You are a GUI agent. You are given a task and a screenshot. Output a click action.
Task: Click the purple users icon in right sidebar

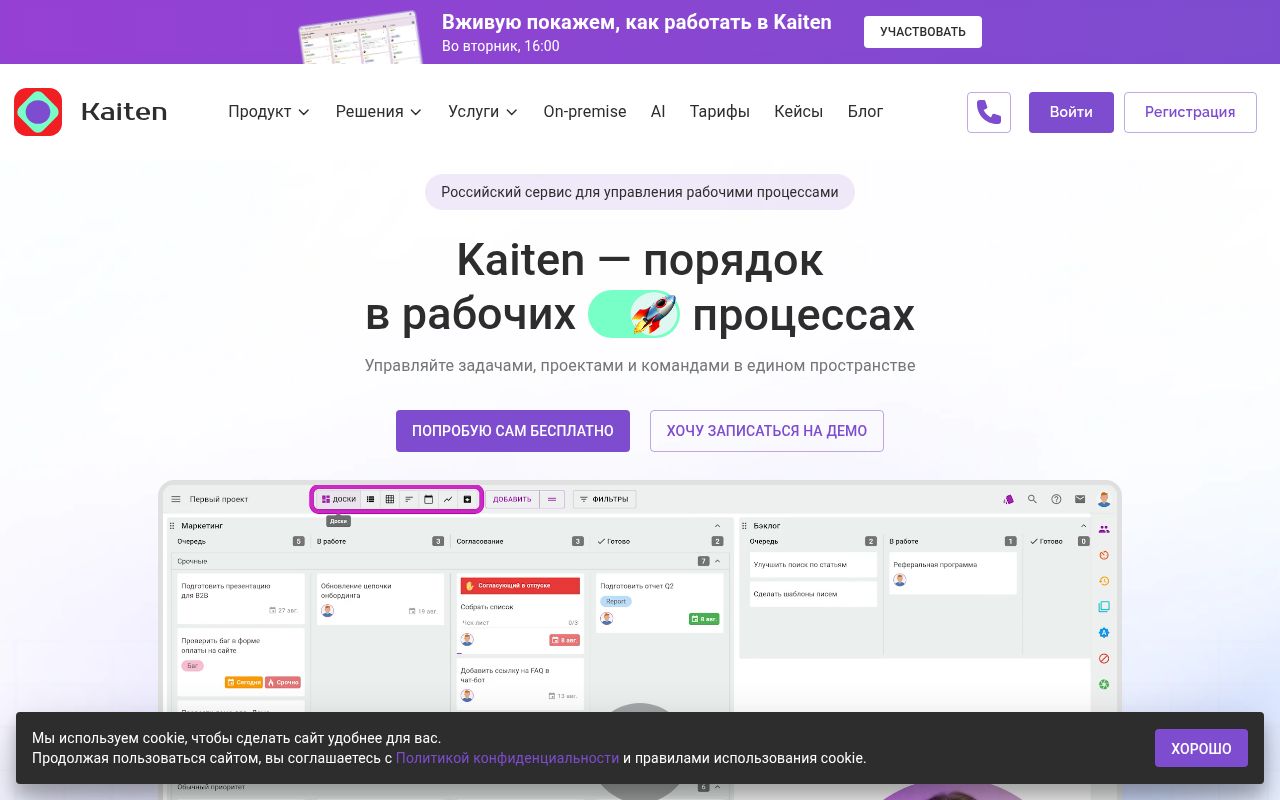[x=1104, y=529]
